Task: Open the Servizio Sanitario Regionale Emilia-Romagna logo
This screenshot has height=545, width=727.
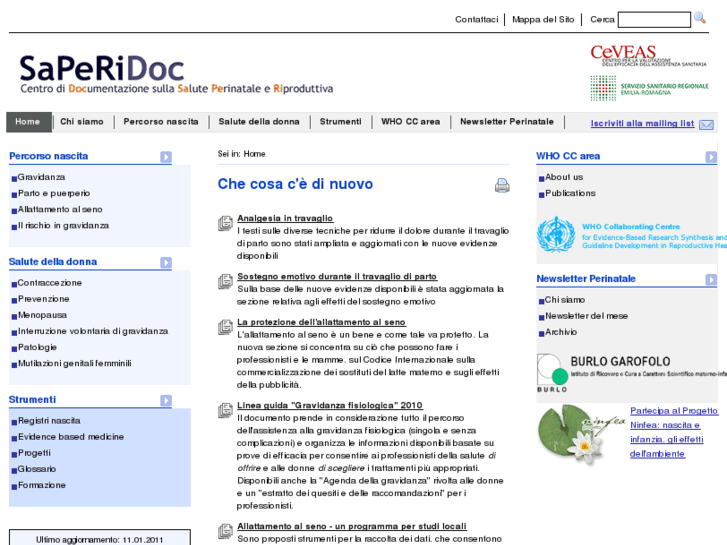Action: click(649, 88)
